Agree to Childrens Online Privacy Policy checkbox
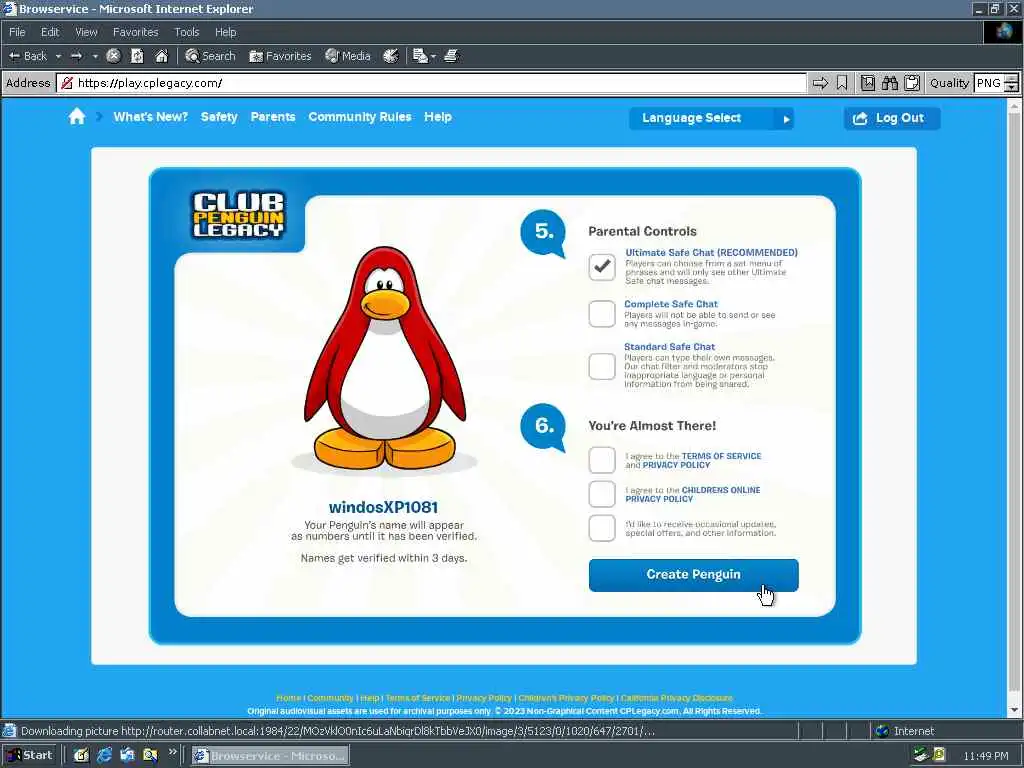Viewport: 1024px width, 768px height. click(x=601, y=494)
